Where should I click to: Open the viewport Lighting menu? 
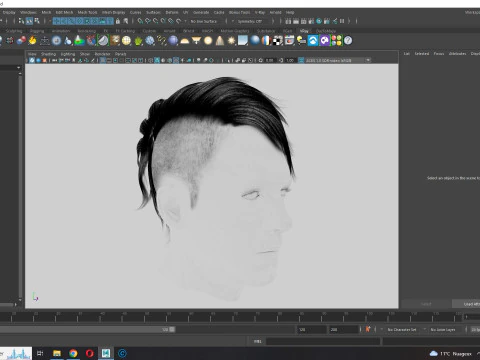pyautogui.click(x=68, y=54)
